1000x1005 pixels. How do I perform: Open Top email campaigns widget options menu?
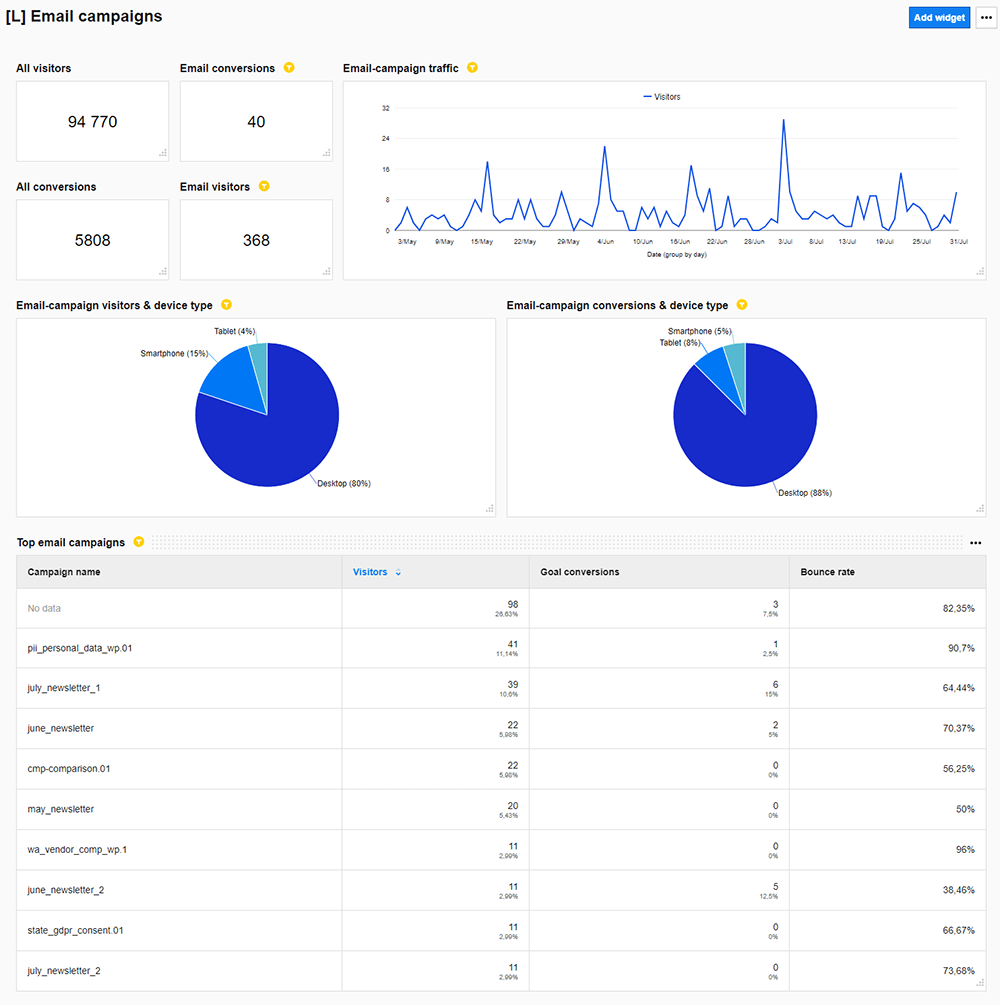[x=976, y=543]
